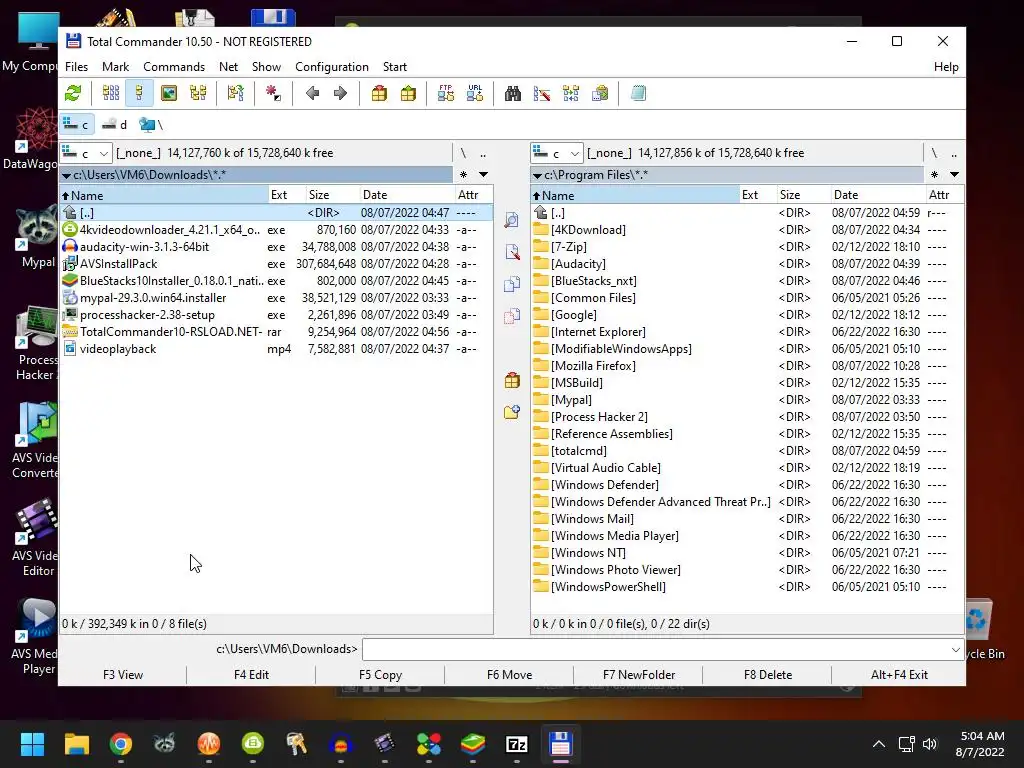
Task: Click the View icon in the middle bar
Action: pyautogui.click(x=511, y=220)
